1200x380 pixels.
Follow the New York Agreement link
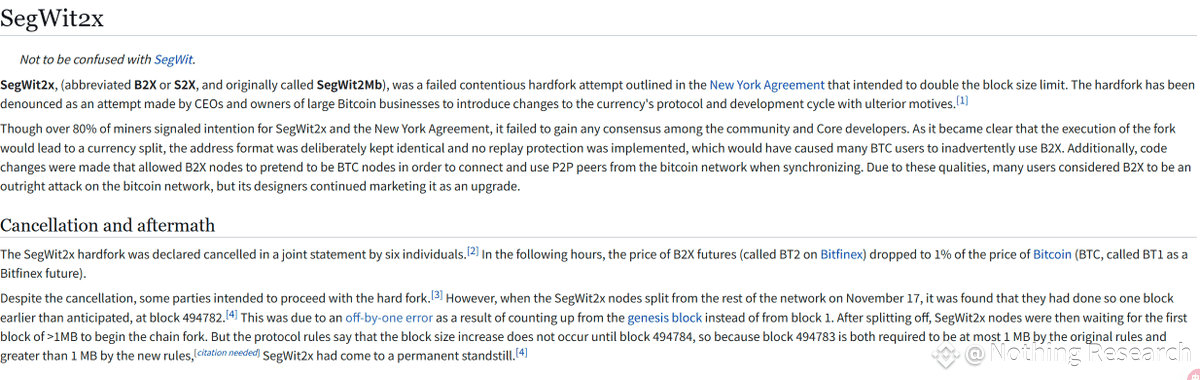point(767,85)
